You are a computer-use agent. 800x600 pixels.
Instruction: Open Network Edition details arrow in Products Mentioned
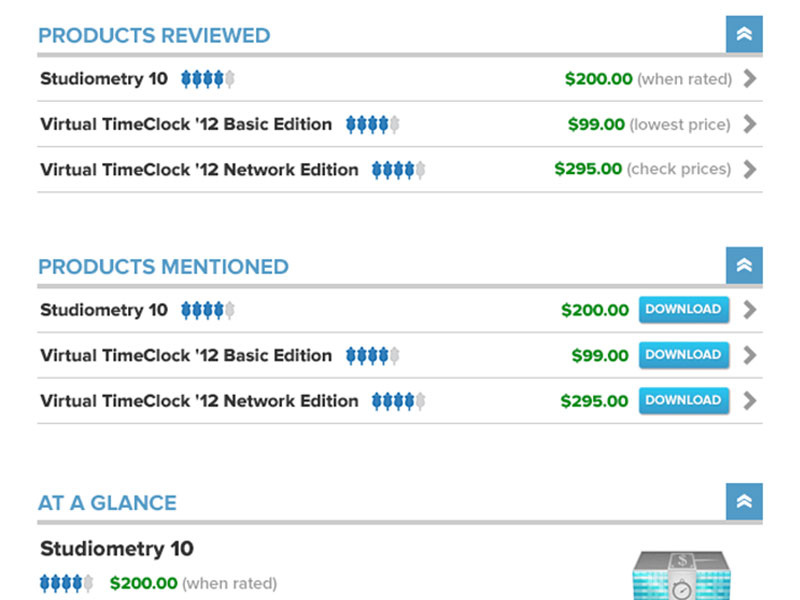(x=750, y=400)
